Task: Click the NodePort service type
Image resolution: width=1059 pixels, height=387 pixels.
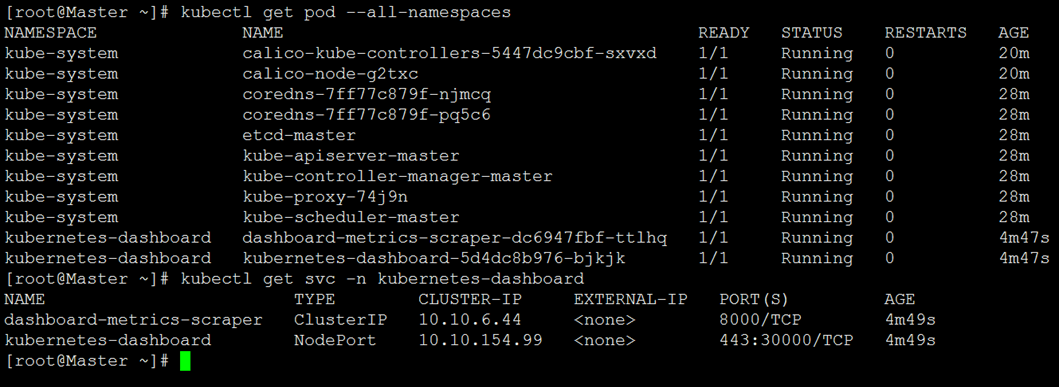Action: coord(335,340)
